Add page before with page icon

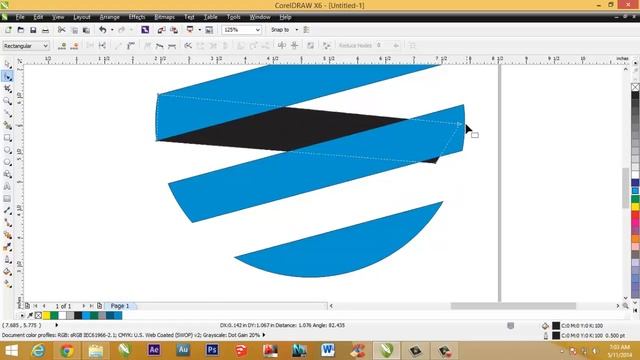[x=27, y=306]
